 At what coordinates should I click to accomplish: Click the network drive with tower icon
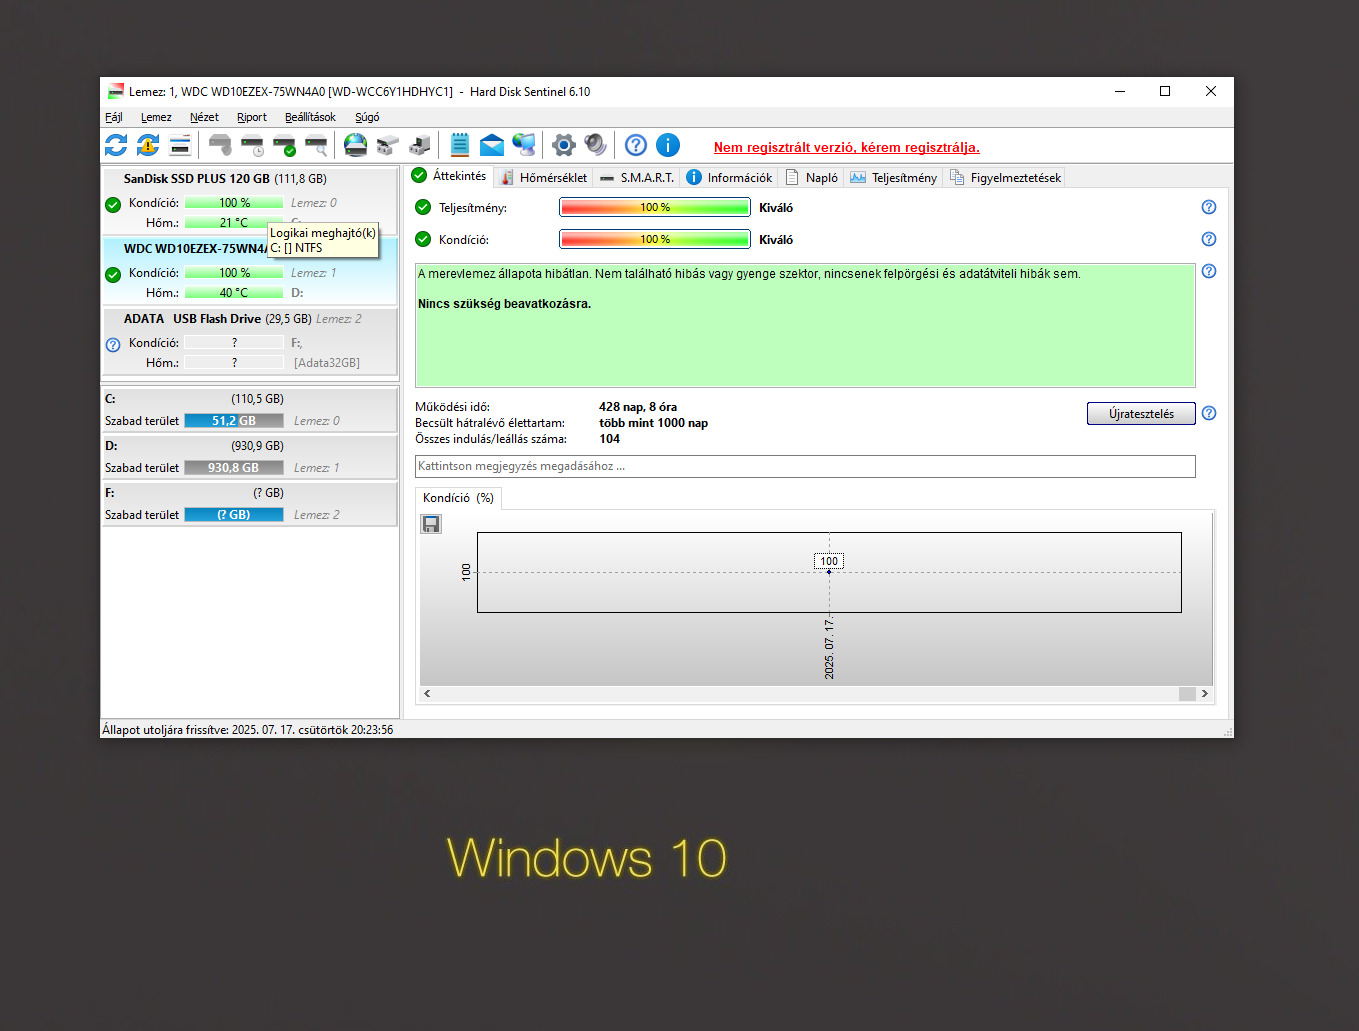(x=420, y=145)
